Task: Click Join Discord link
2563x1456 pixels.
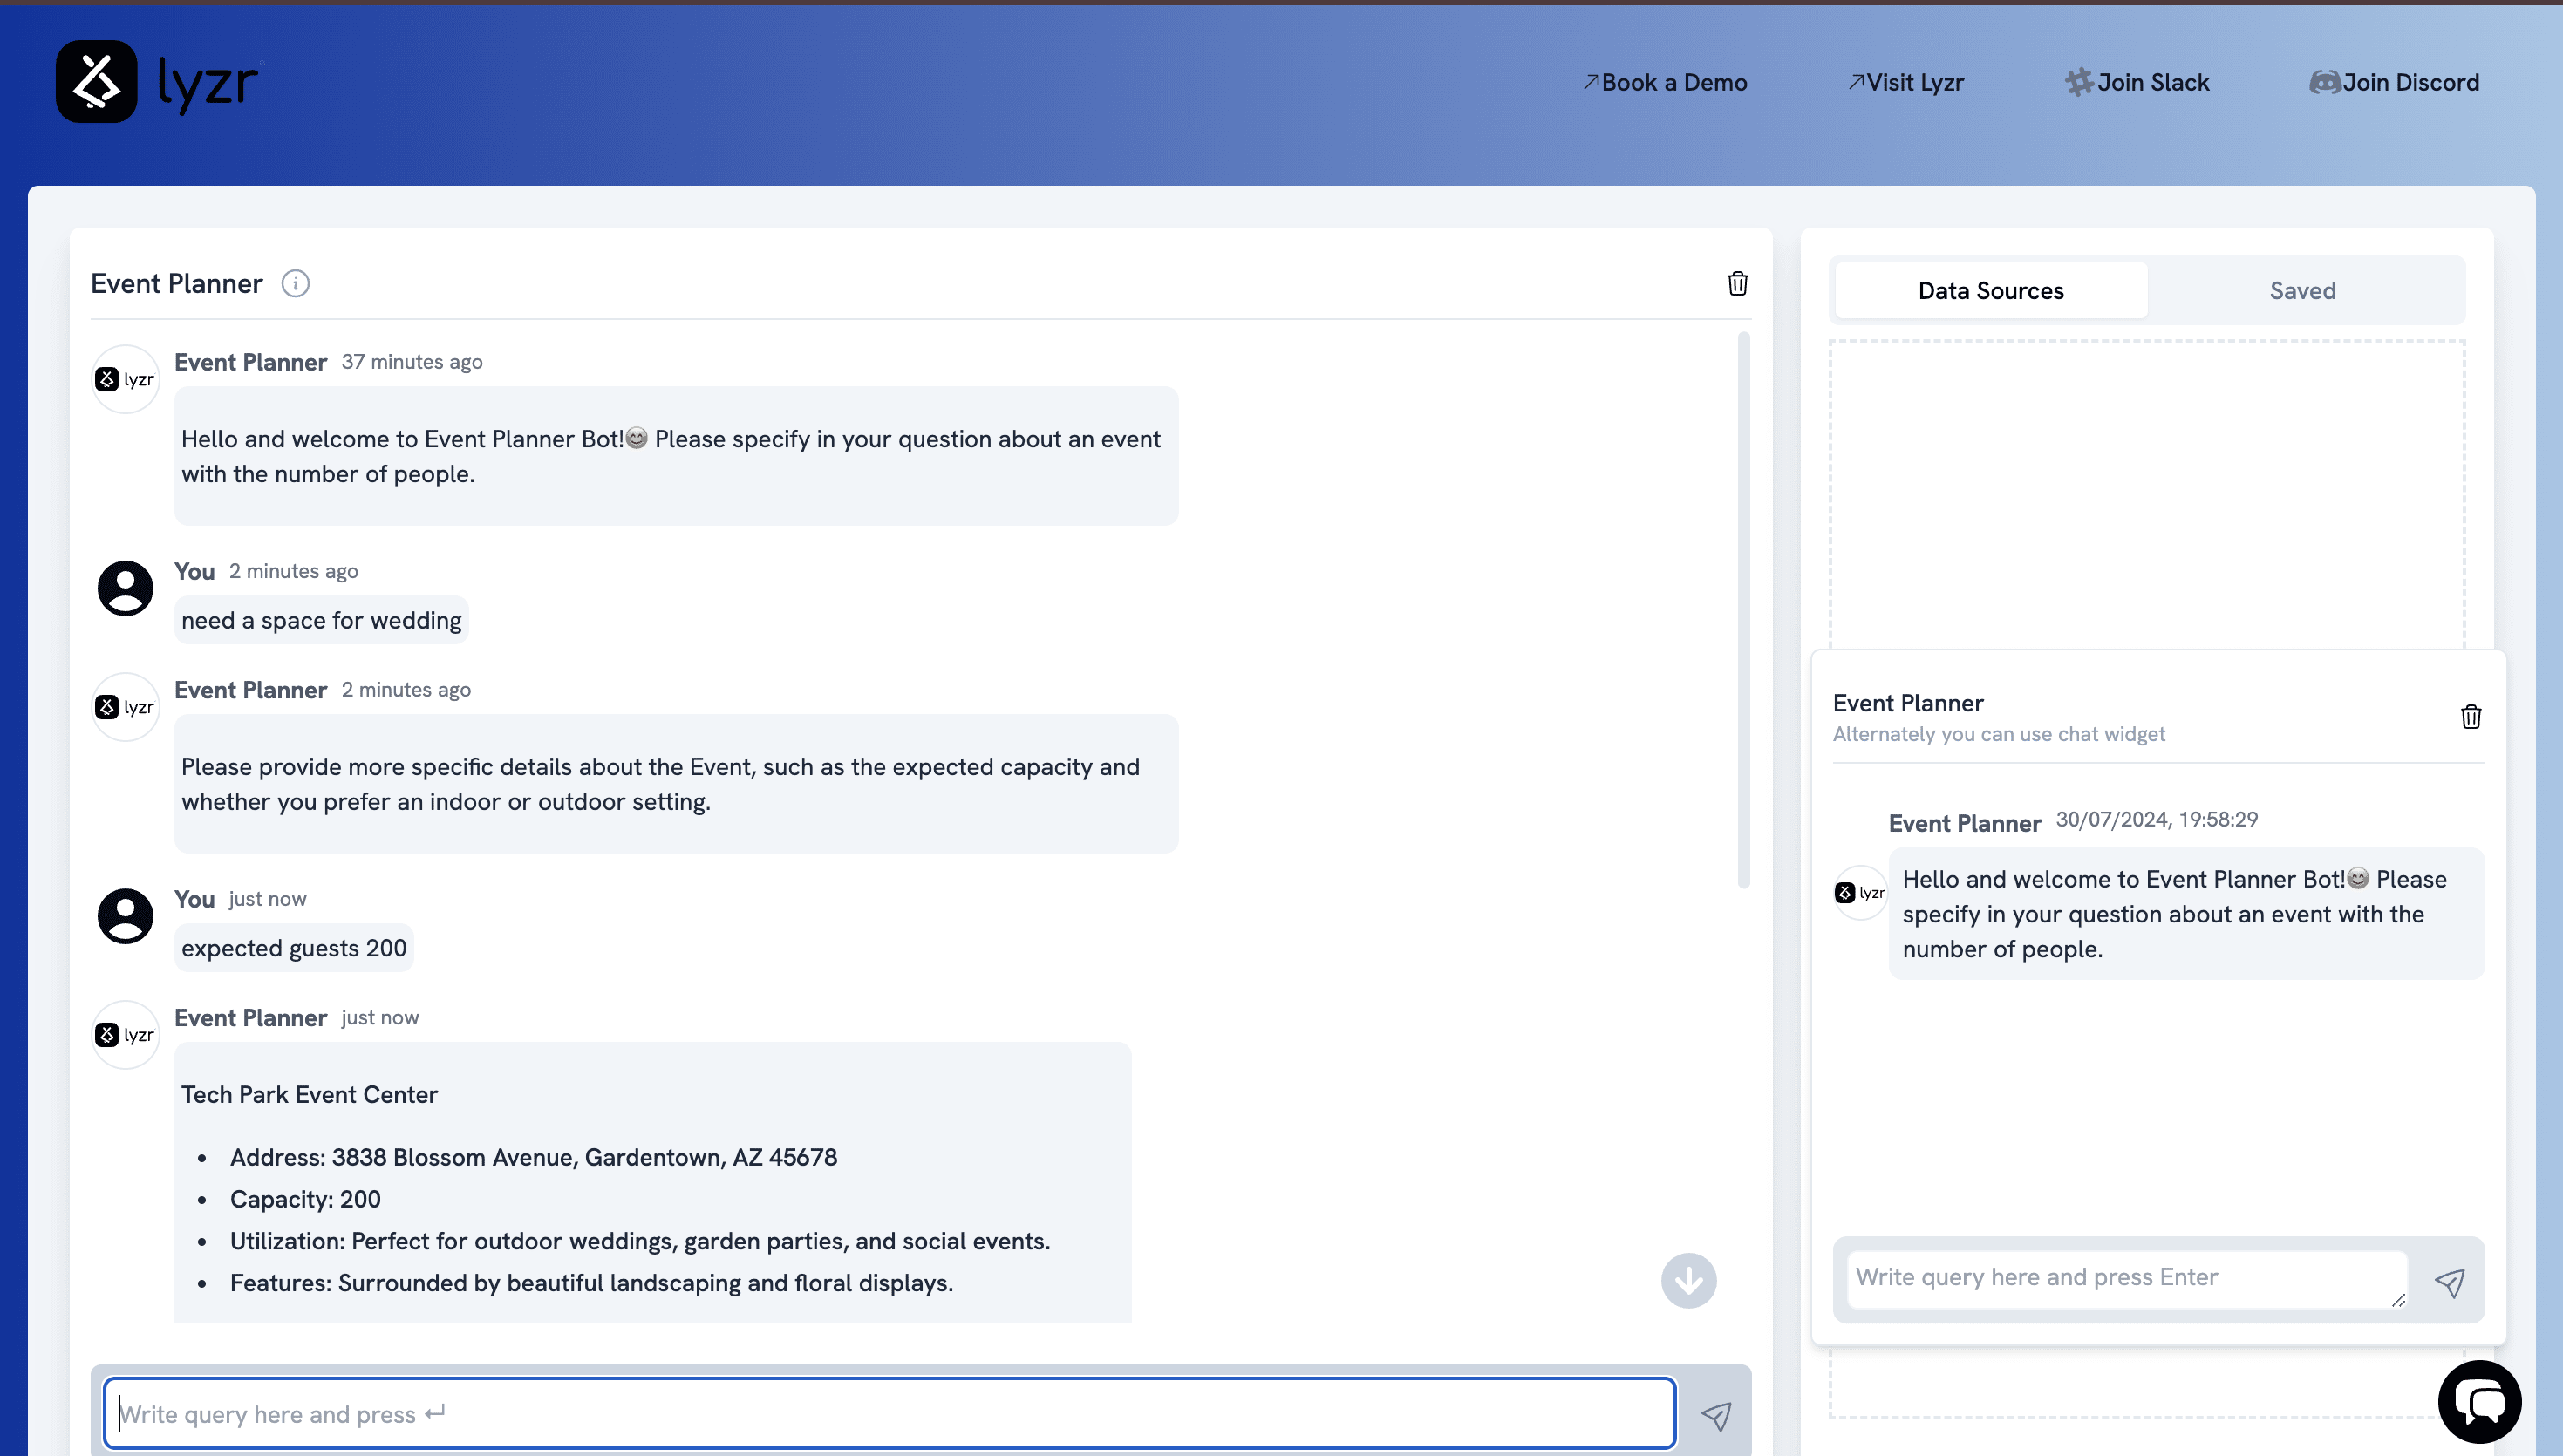Action: click(2394, 83)
